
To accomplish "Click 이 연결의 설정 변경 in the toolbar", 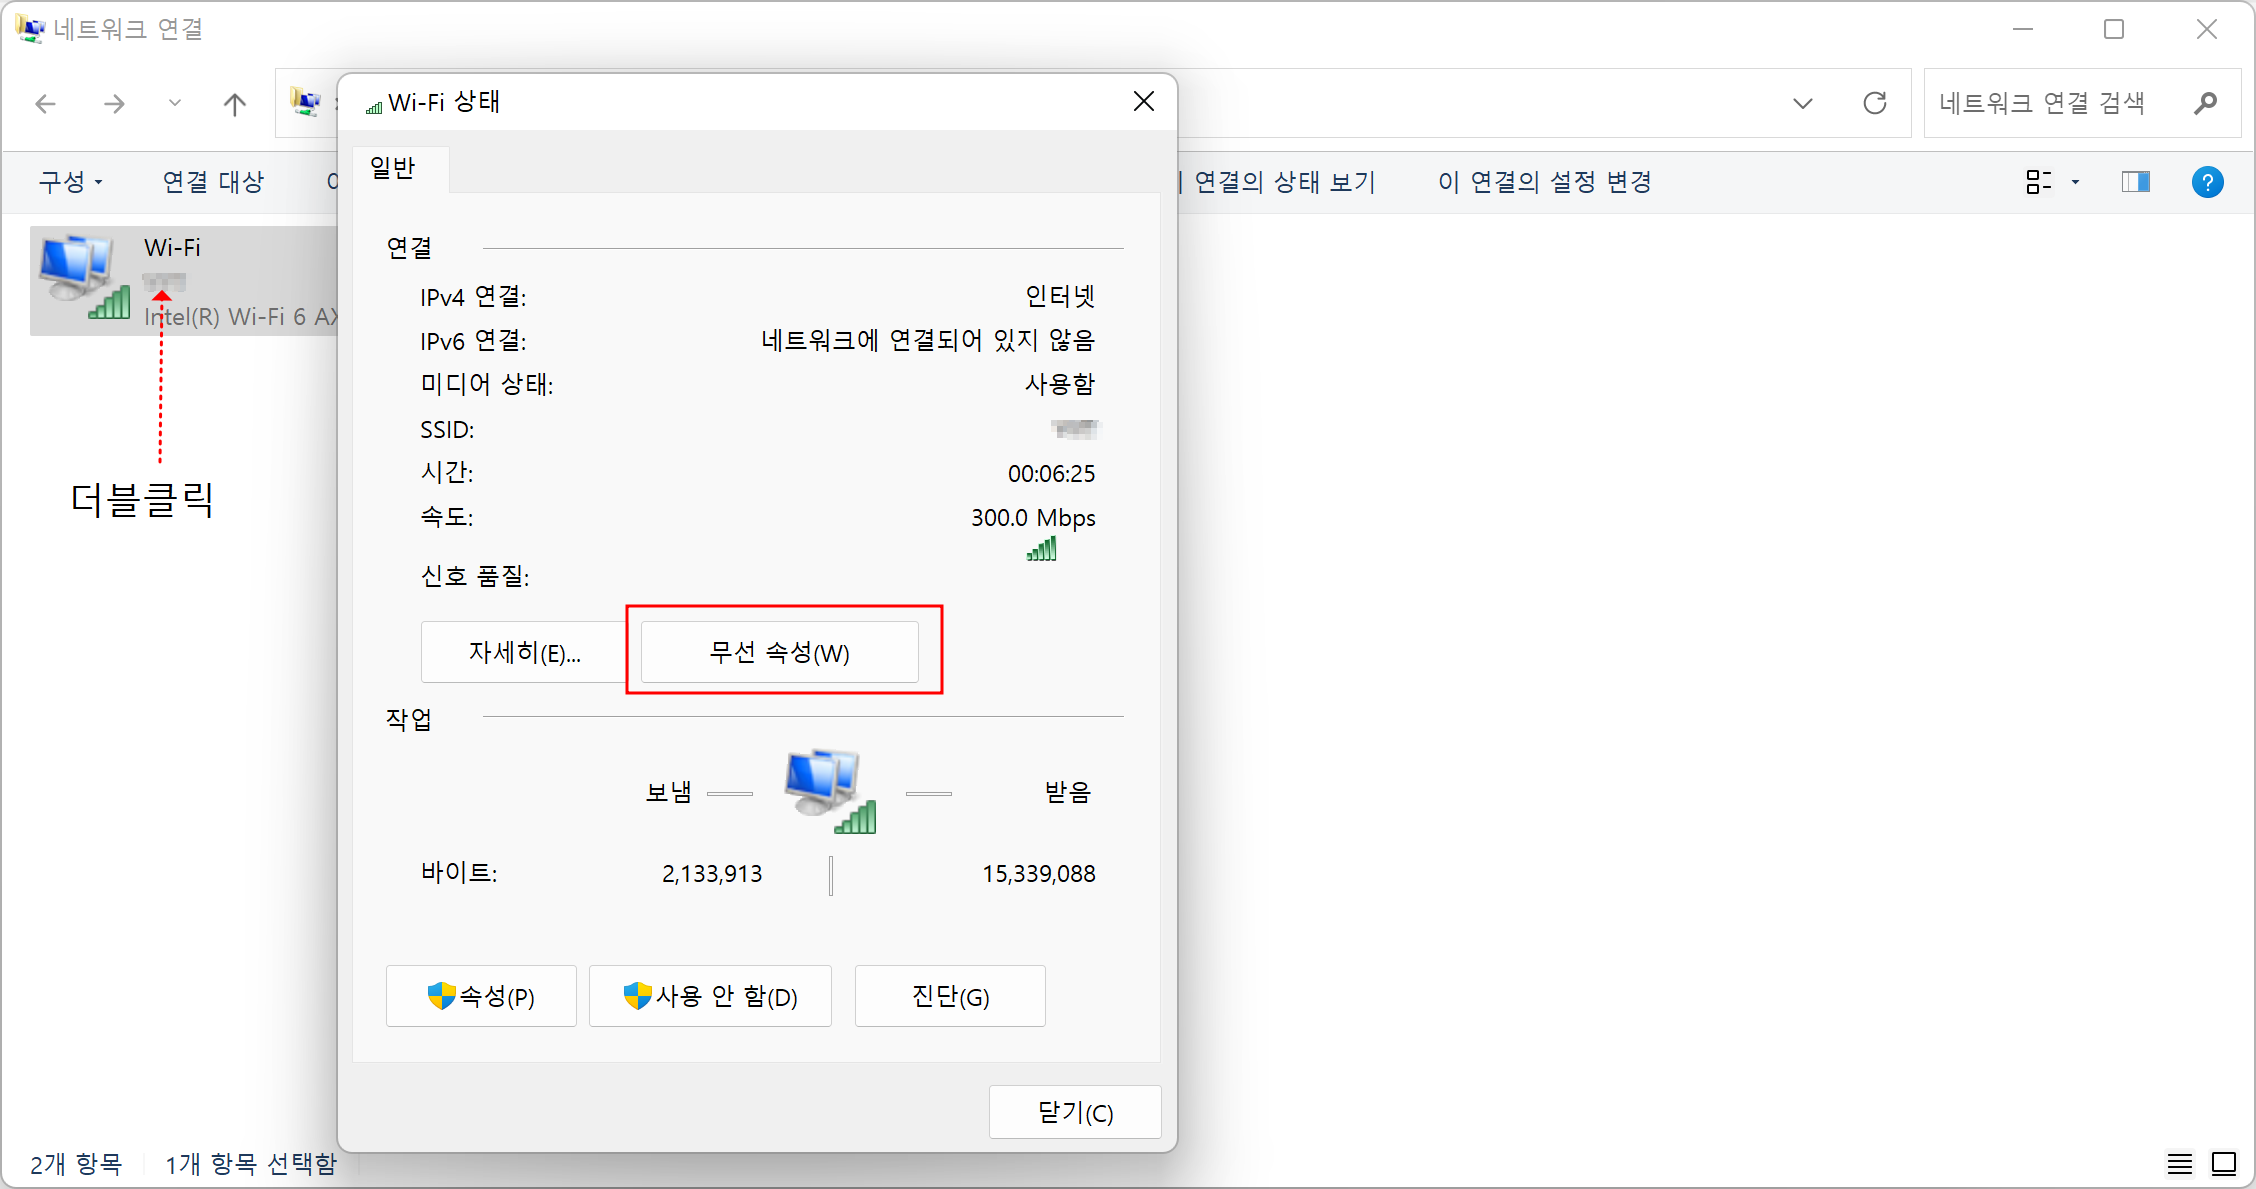I will click(x=1544, y=182).
